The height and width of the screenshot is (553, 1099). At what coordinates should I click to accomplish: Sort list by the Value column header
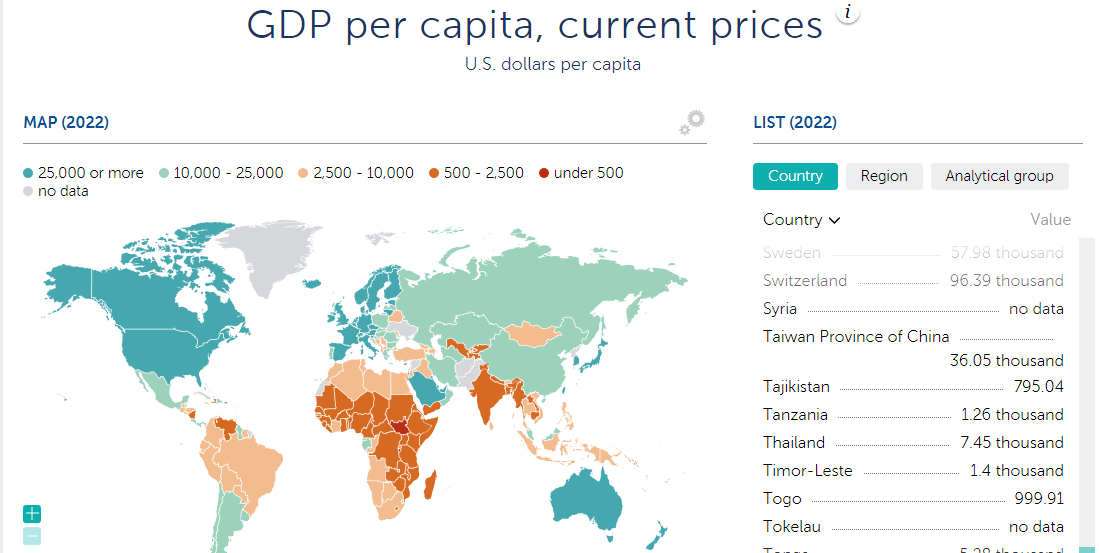[x=1050, y=220]
